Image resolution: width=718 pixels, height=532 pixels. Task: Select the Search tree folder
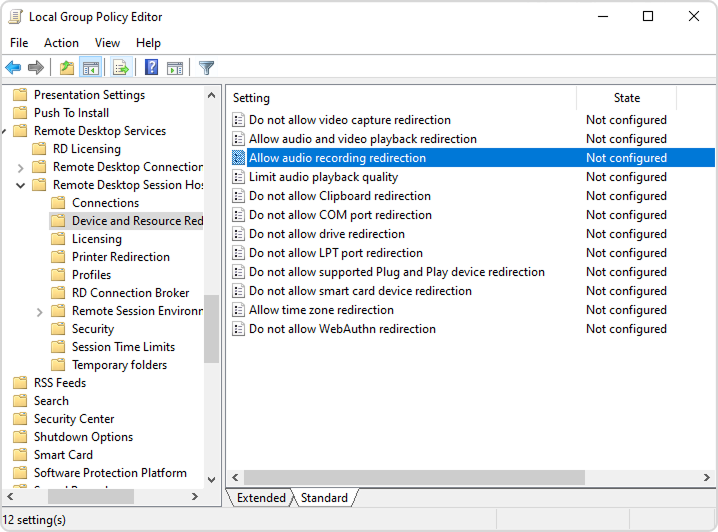pos(51,401)
